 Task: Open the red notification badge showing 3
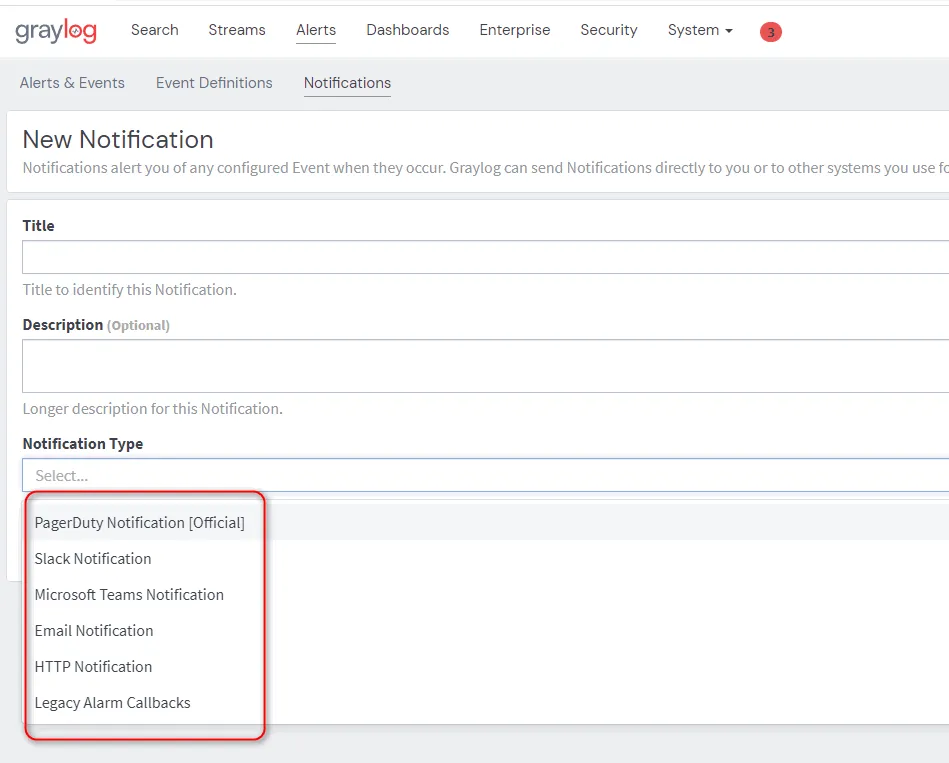point(770,32)
